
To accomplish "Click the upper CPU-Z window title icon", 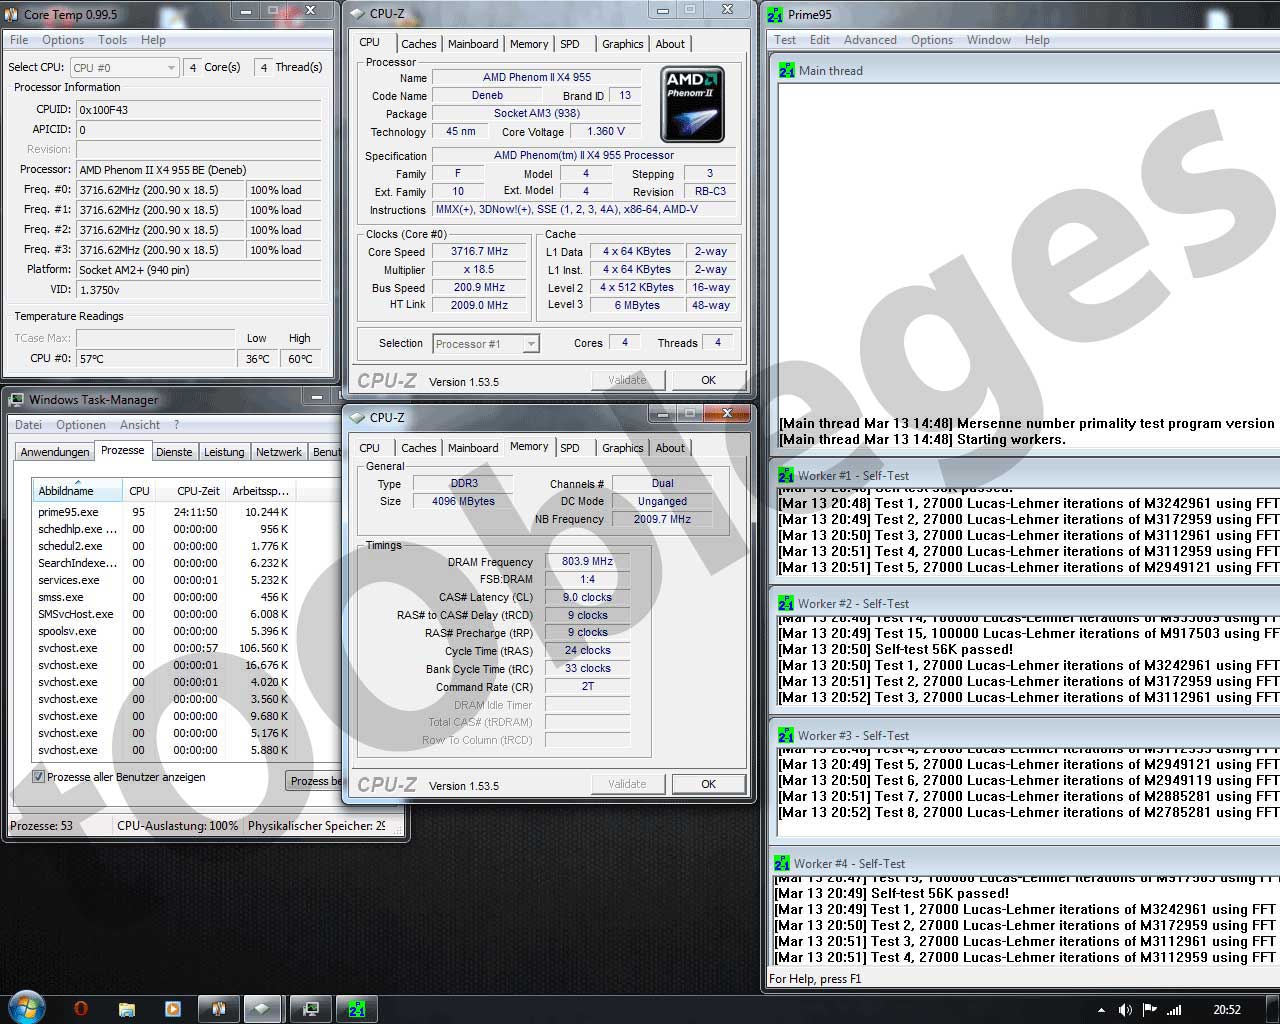I will coord(357,13).
